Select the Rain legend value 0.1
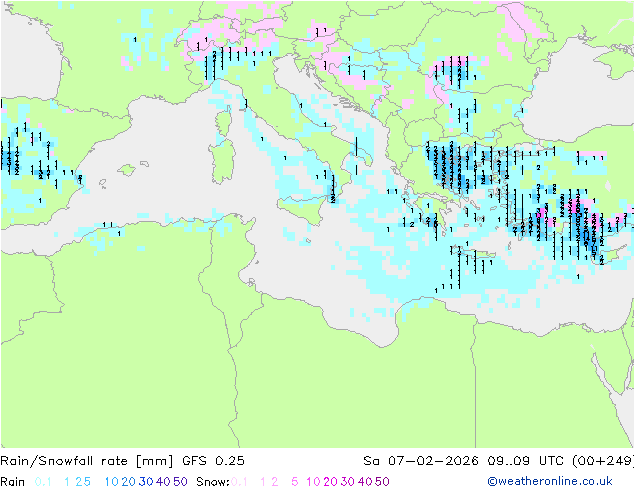Image resolution: width=634 pixels, height=490 pixels. coord(43,482)
